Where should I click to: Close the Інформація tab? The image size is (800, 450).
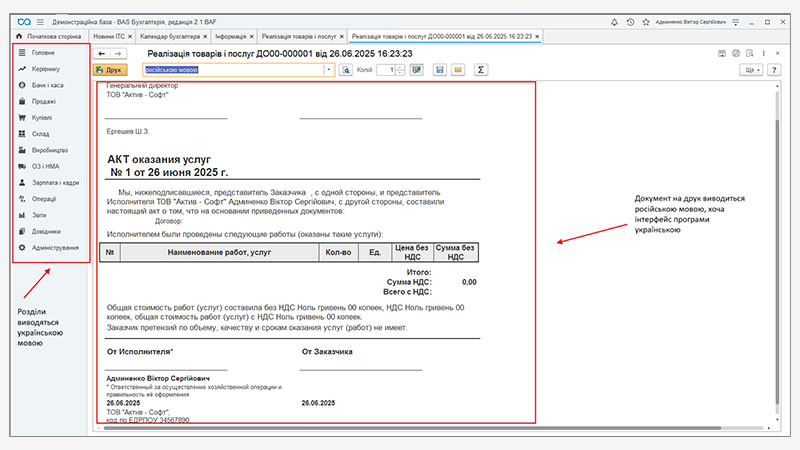252,37
